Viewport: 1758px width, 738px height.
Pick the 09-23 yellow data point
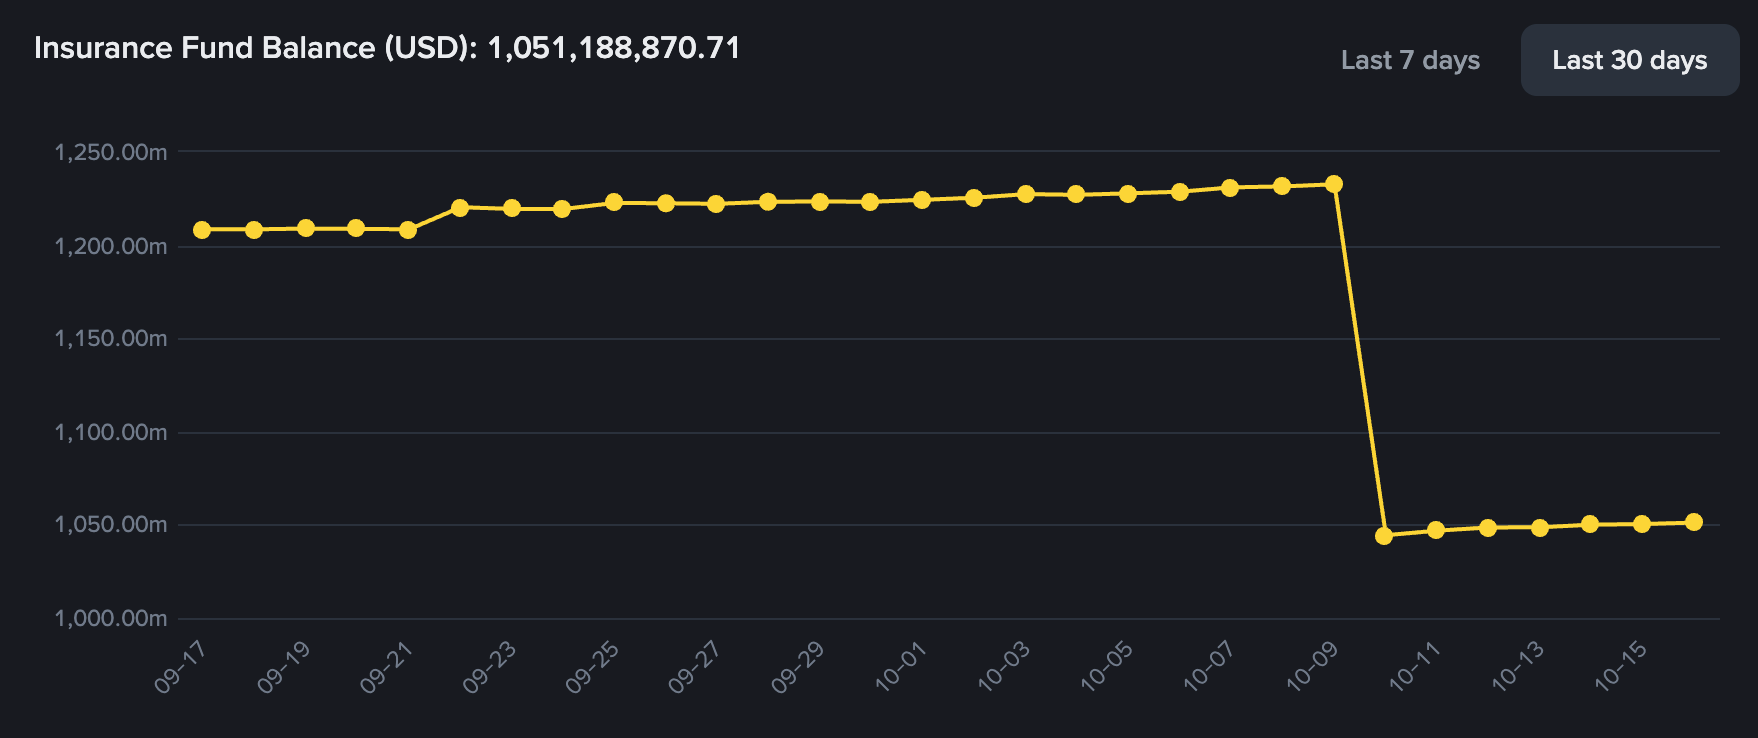(512, 208)
